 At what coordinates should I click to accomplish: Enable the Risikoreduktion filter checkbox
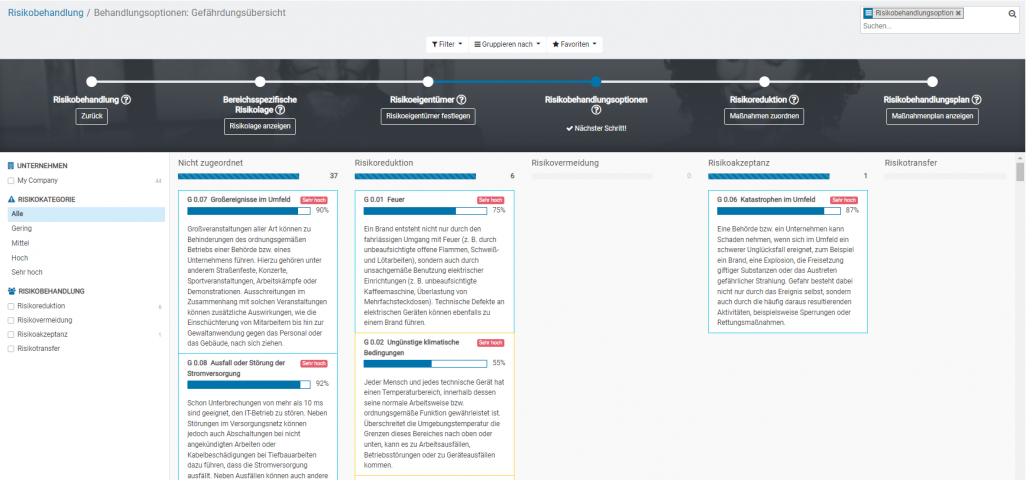tap(10, 306)
